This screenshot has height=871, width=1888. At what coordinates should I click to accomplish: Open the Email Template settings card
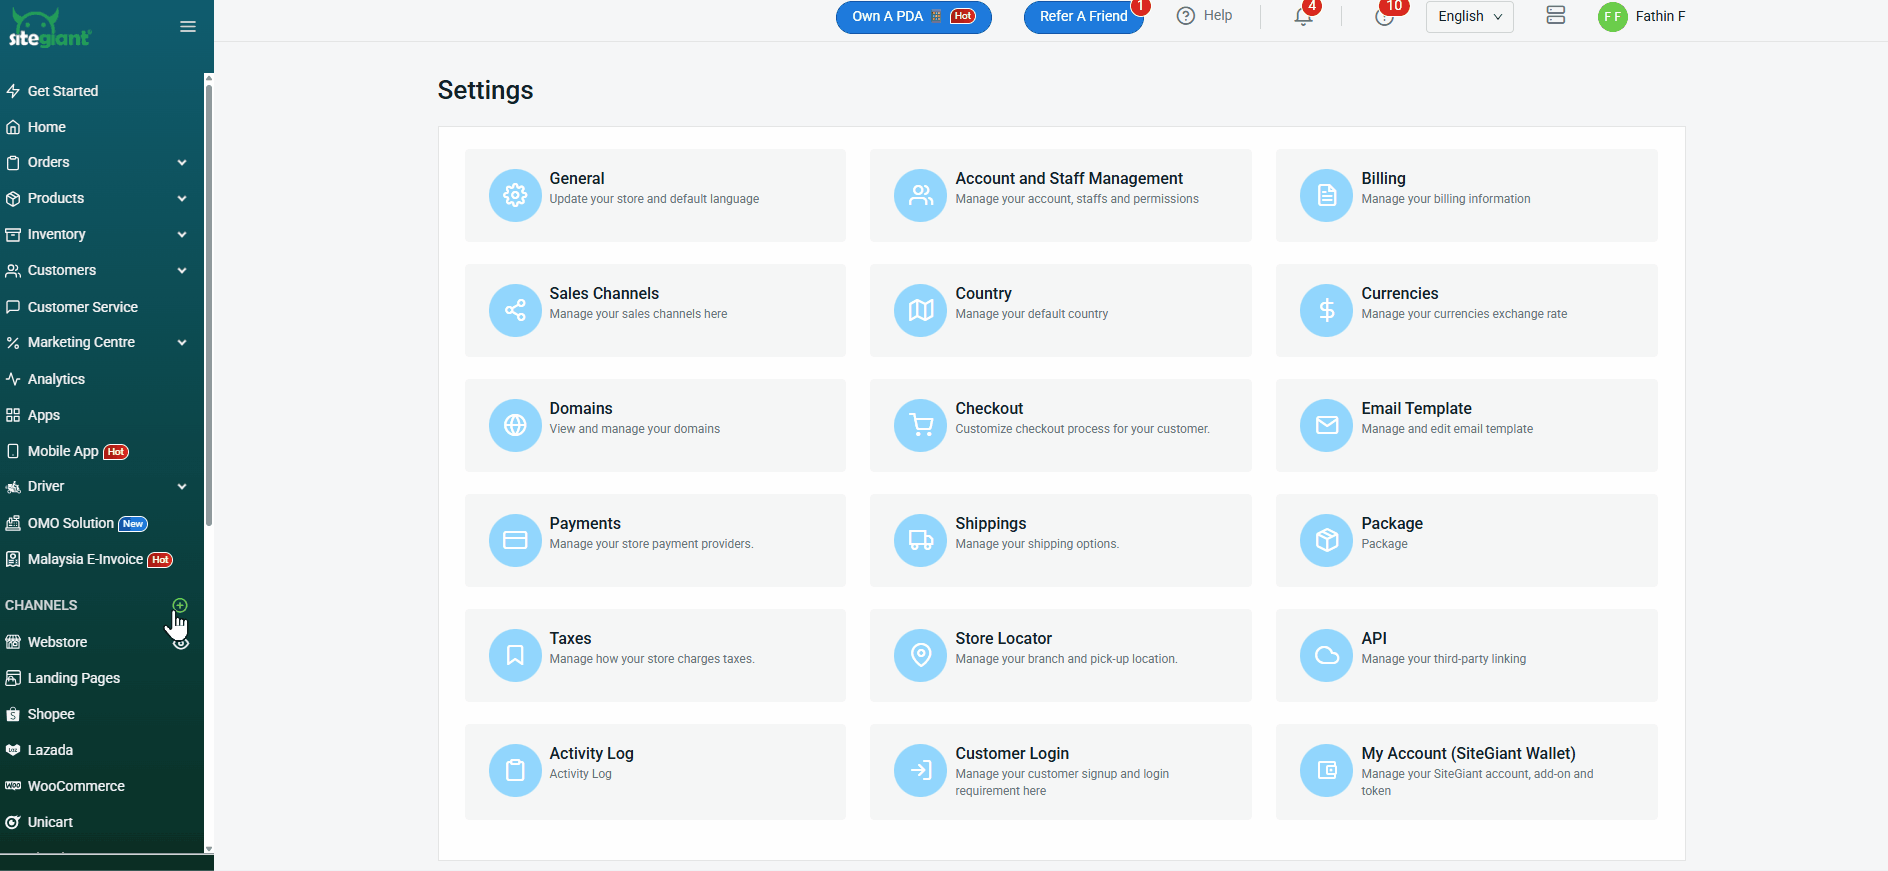point(1466,425)
